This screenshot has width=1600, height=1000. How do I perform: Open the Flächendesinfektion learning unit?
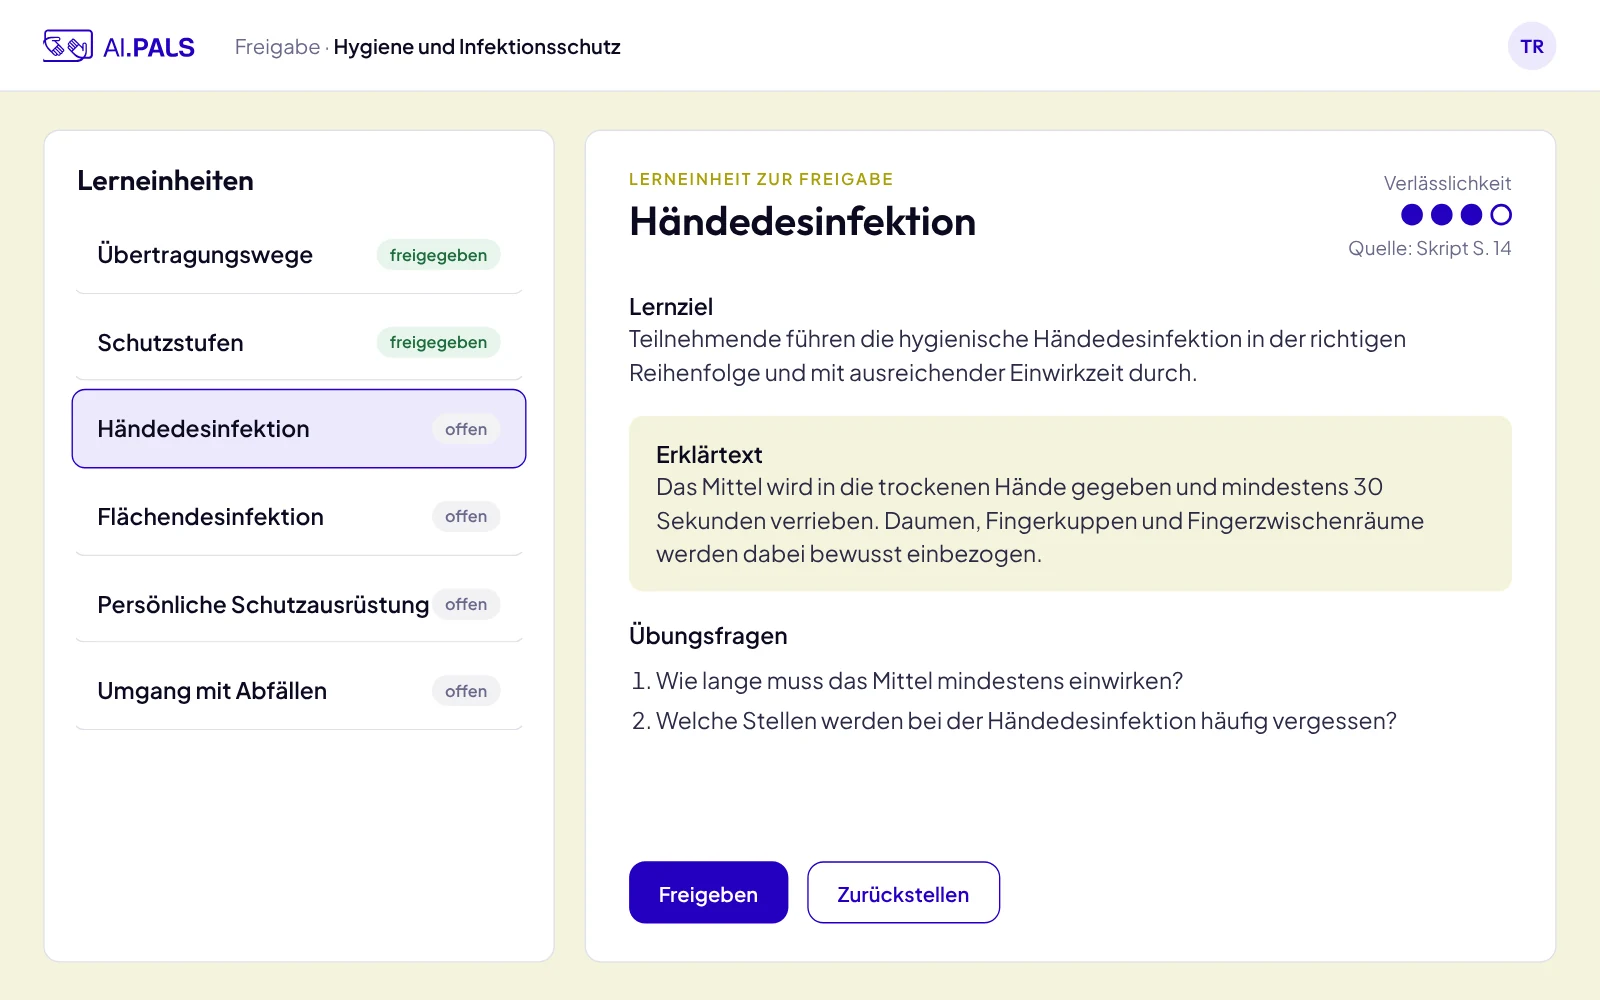[299, 517]
